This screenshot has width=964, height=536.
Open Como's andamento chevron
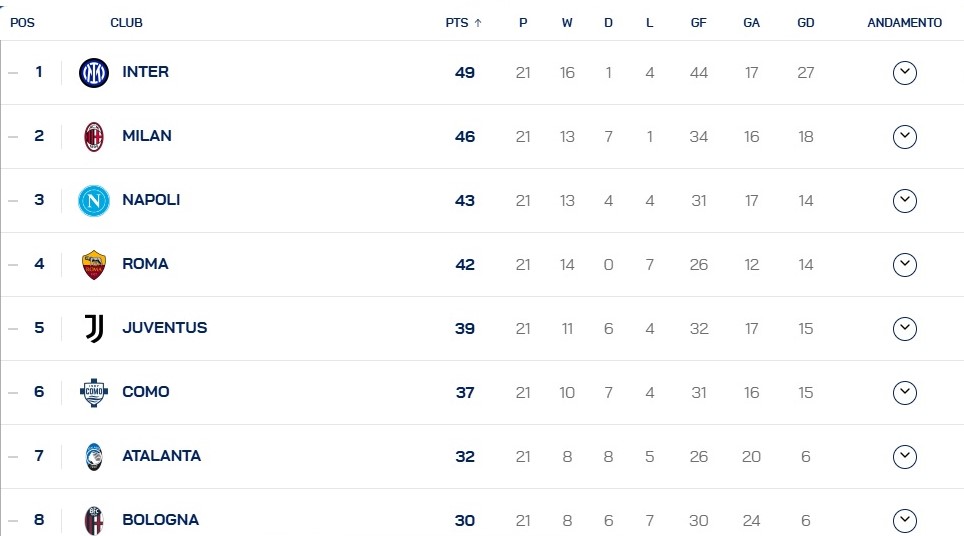click(904, 392)
